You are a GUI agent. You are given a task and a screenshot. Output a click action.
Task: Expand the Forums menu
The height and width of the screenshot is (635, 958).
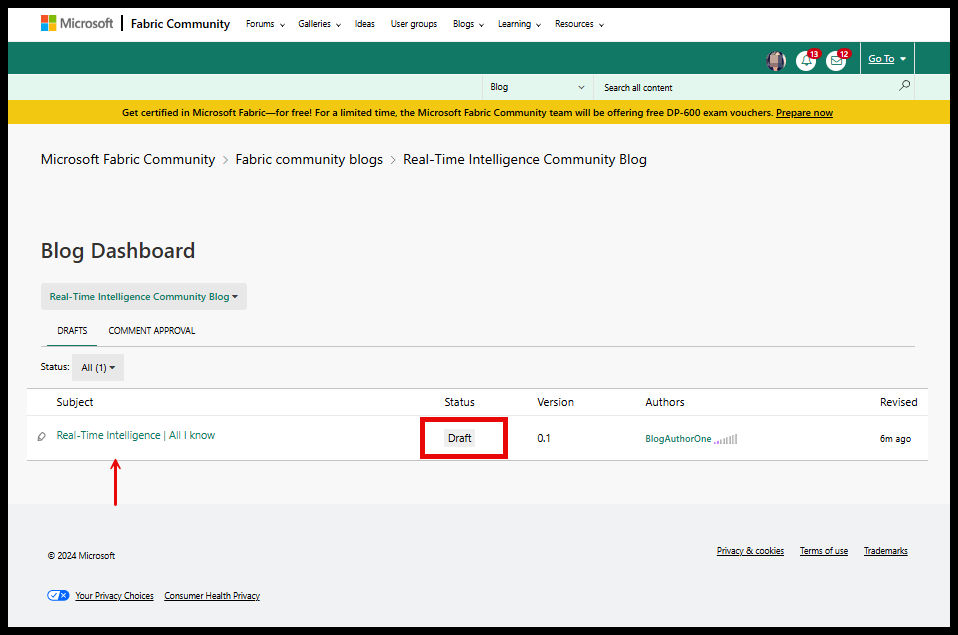[x=265, y=24]
